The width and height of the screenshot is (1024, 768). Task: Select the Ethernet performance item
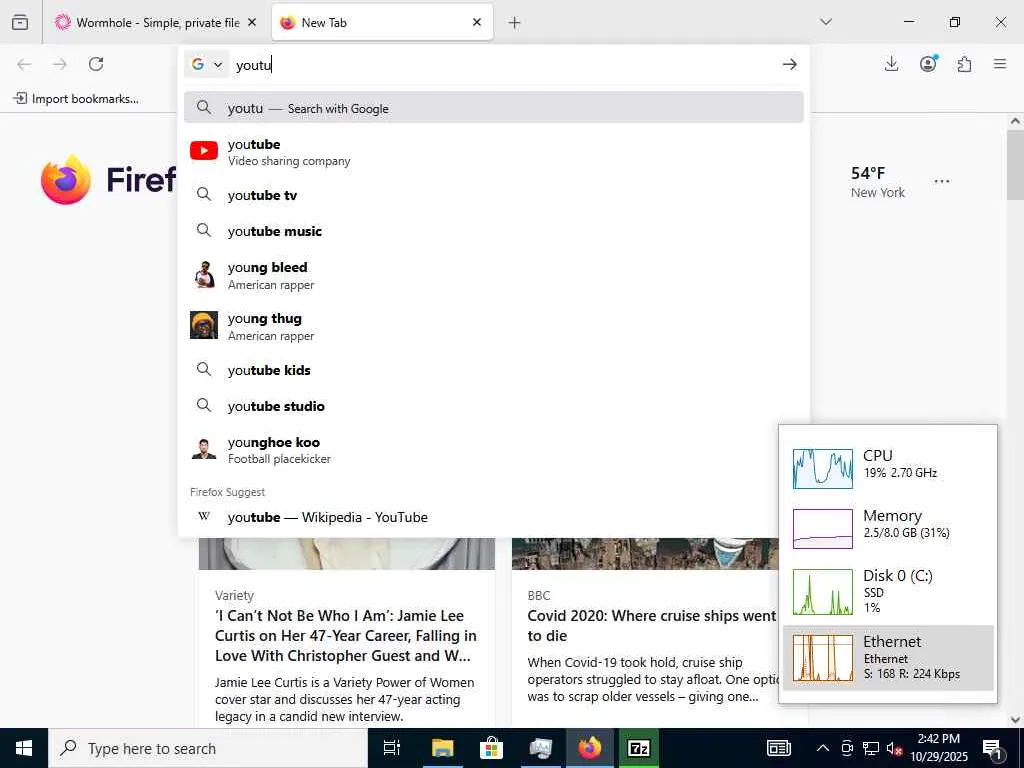coord(888,658)
